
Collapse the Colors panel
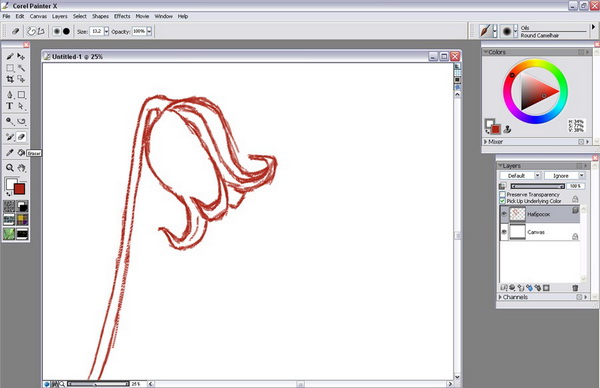[x=486, y=52]
